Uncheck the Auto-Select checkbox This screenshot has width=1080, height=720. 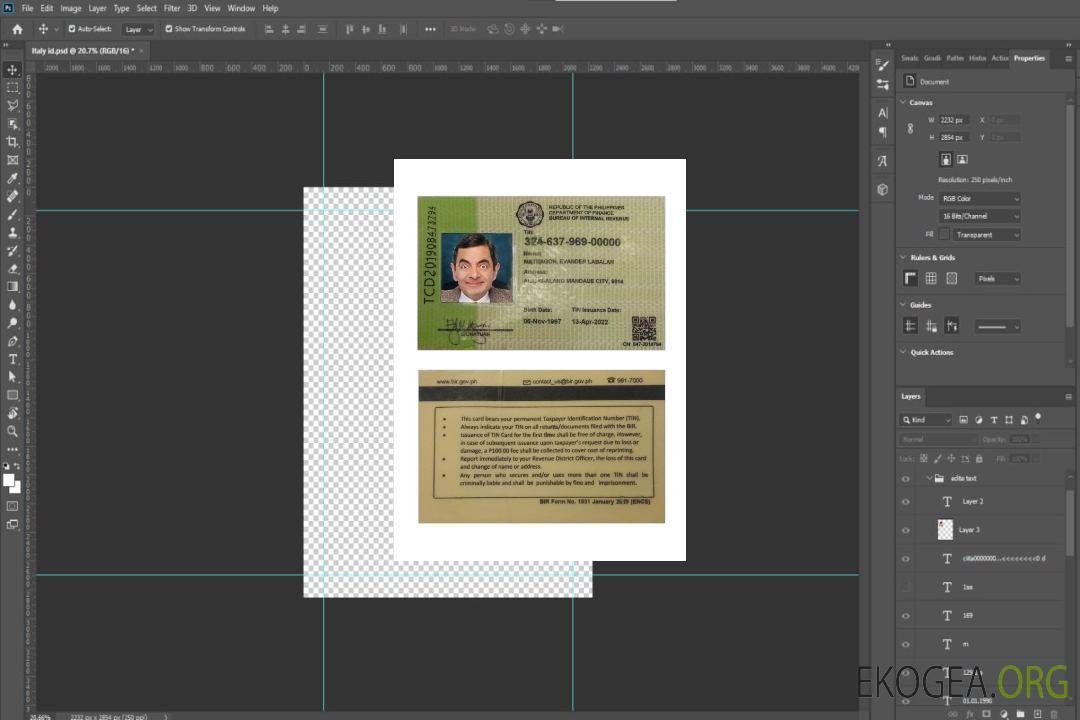(72, 29)
